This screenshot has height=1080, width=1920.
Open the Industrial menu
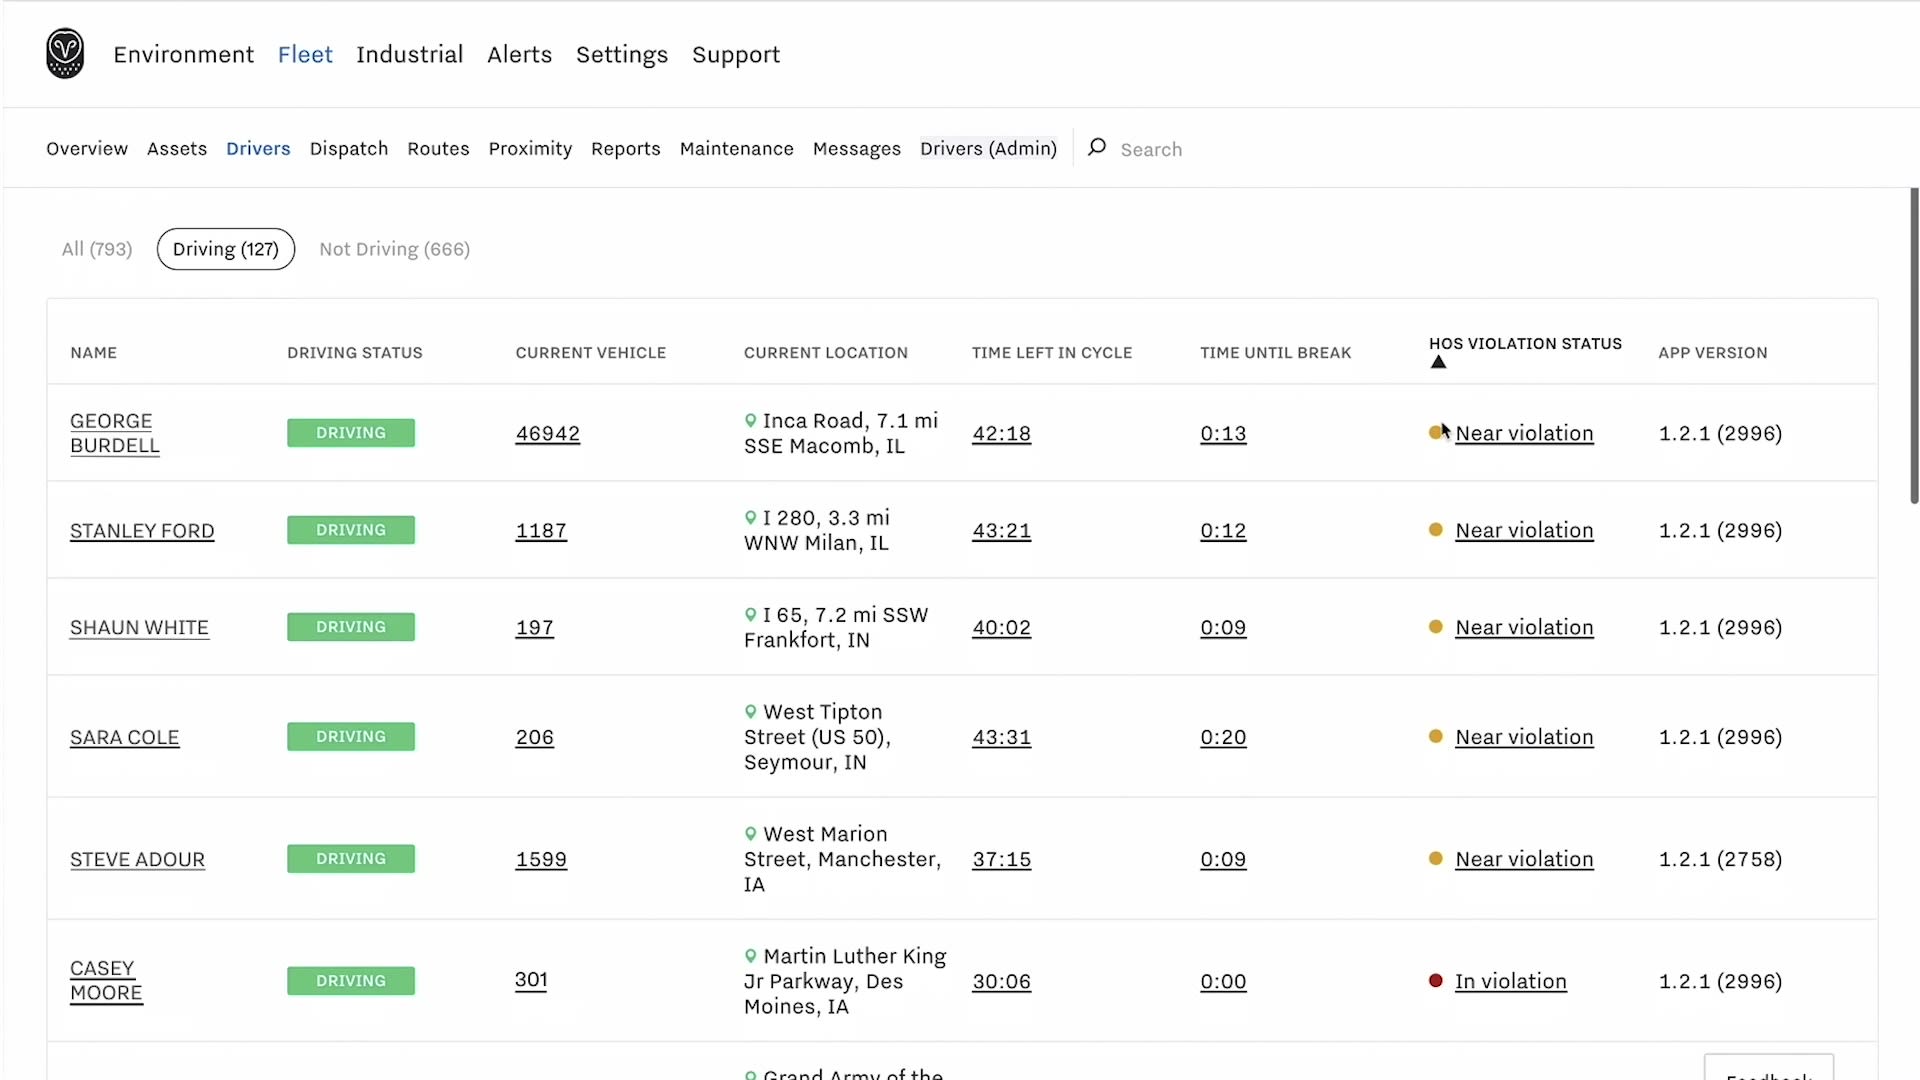[x=410, y=54]
